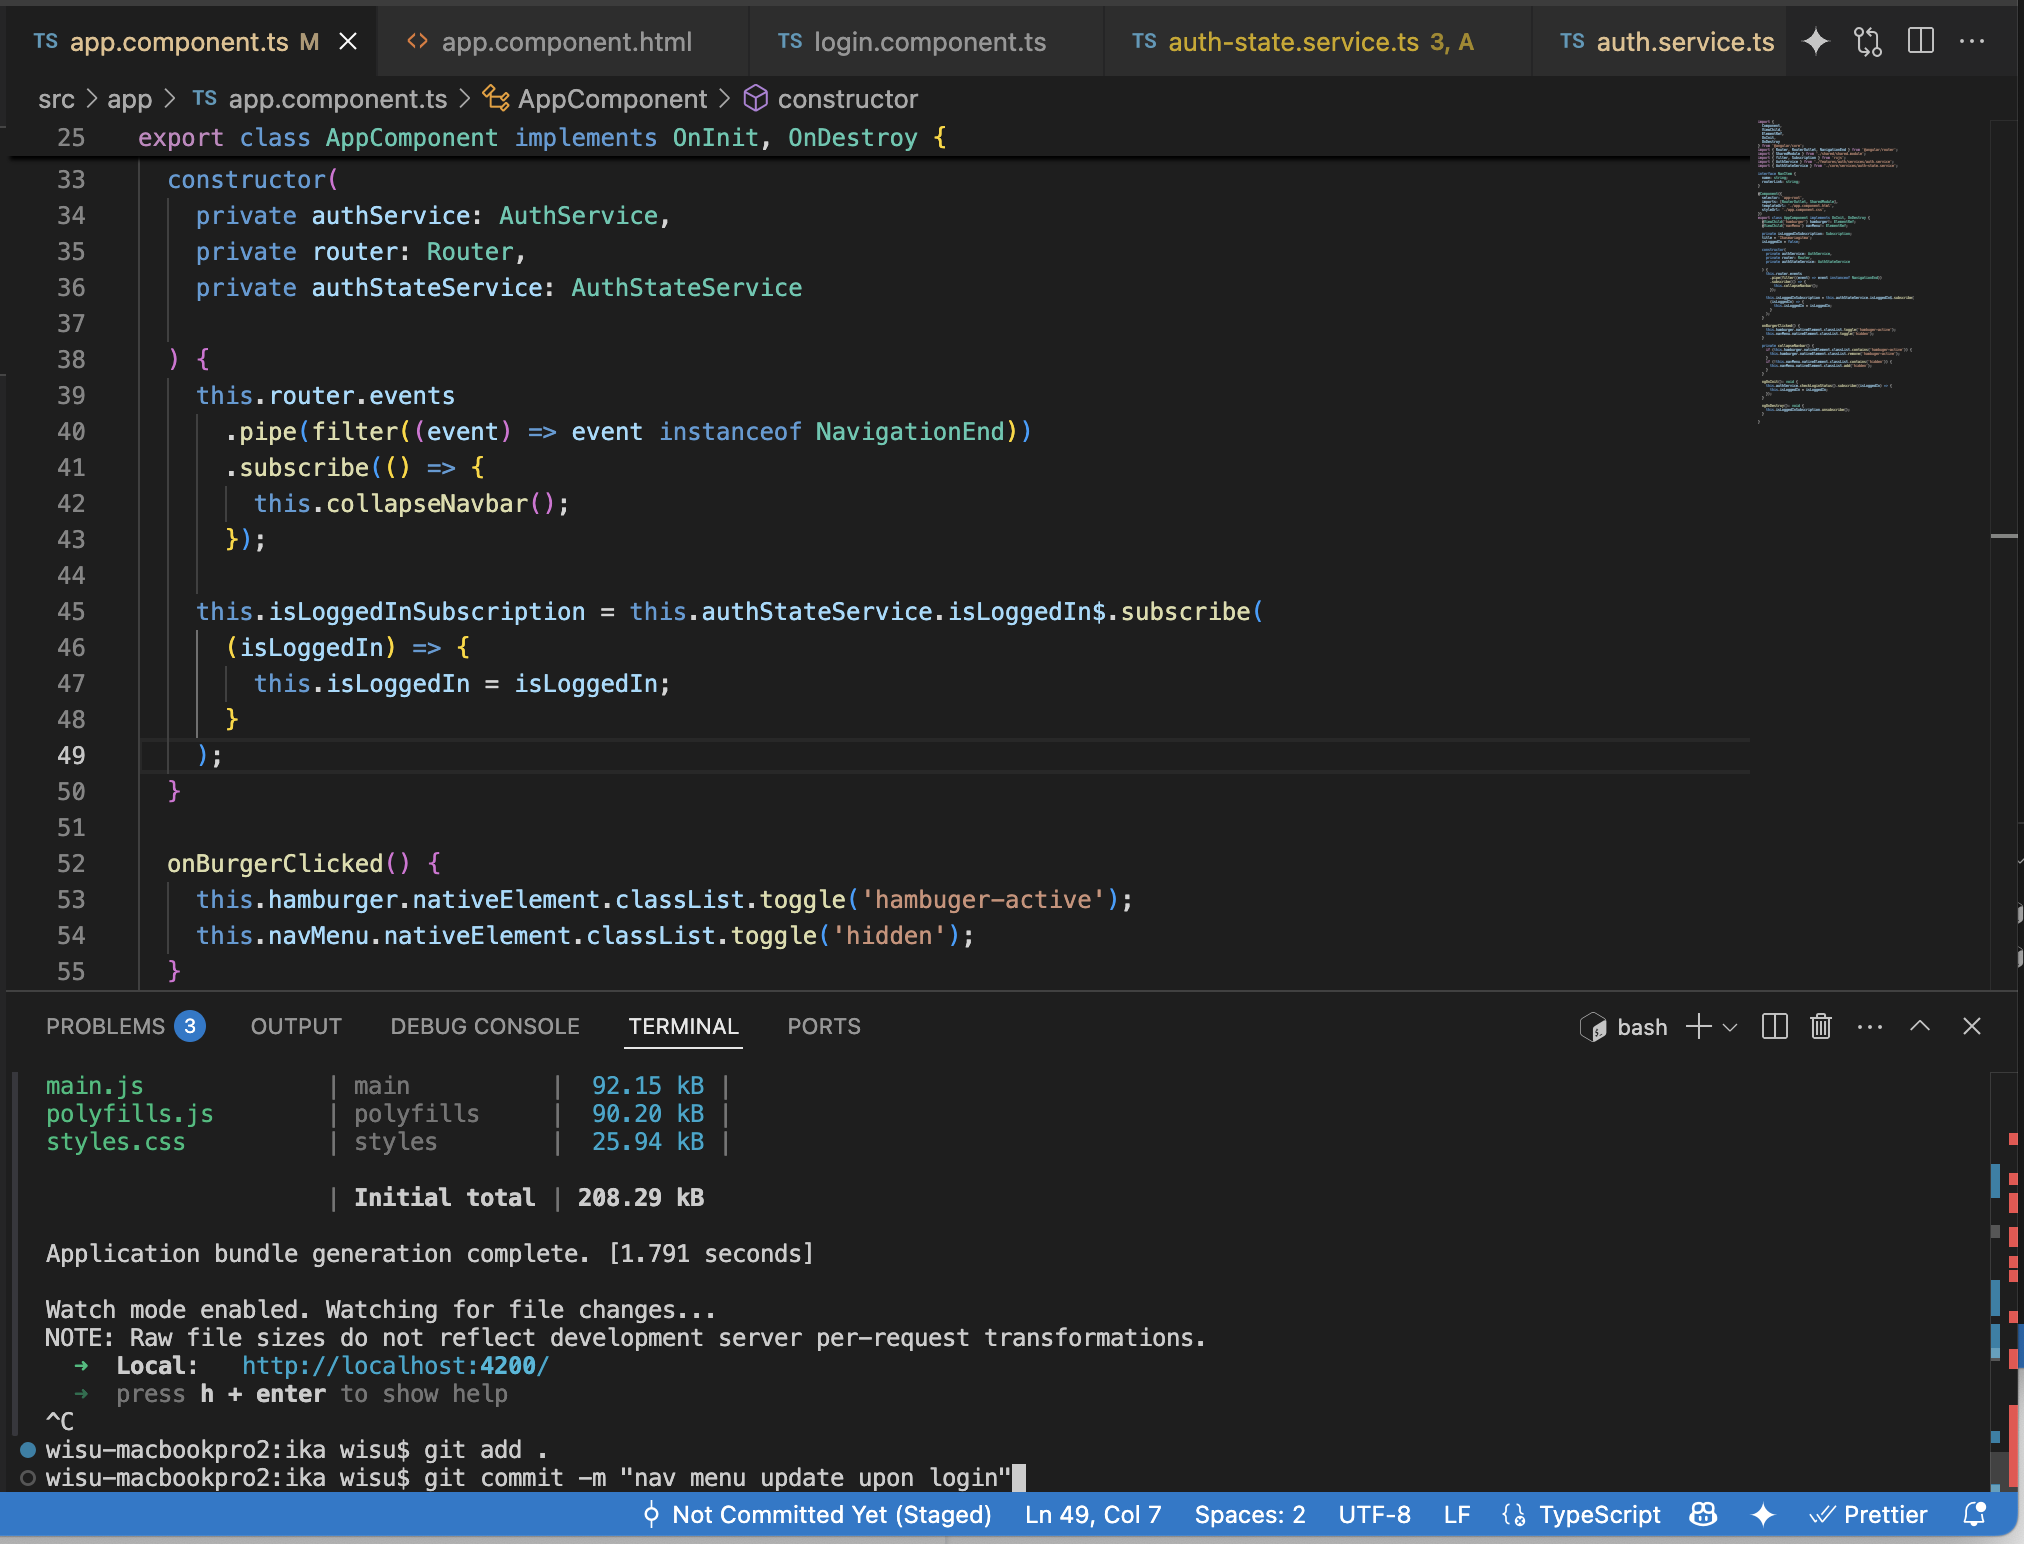Click the curly braces TypeScript status icon
2024x1544 pixels.
pyautogui.click(x=1513, y=1514)
